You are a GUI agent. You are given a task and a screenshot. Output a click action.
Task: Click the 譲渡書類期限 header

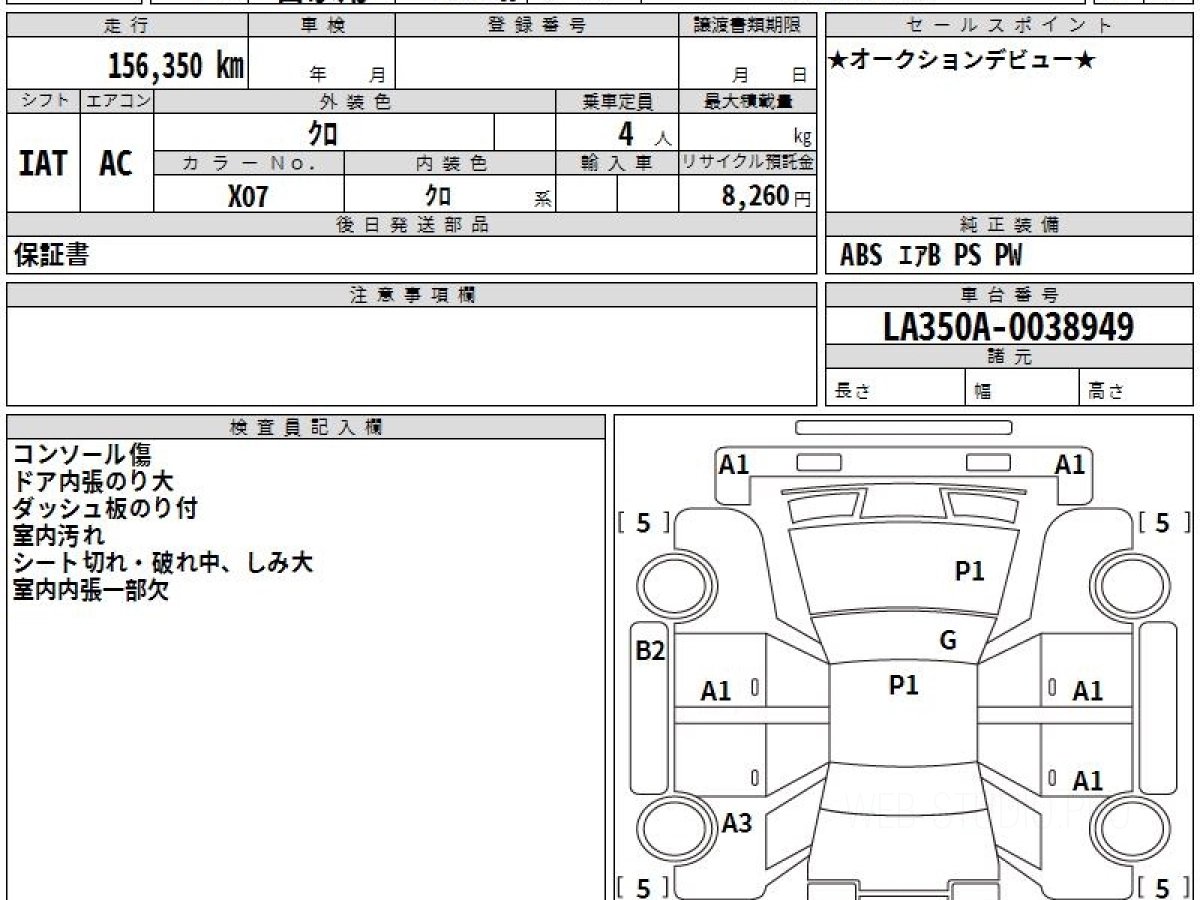[x=747, y=25]
